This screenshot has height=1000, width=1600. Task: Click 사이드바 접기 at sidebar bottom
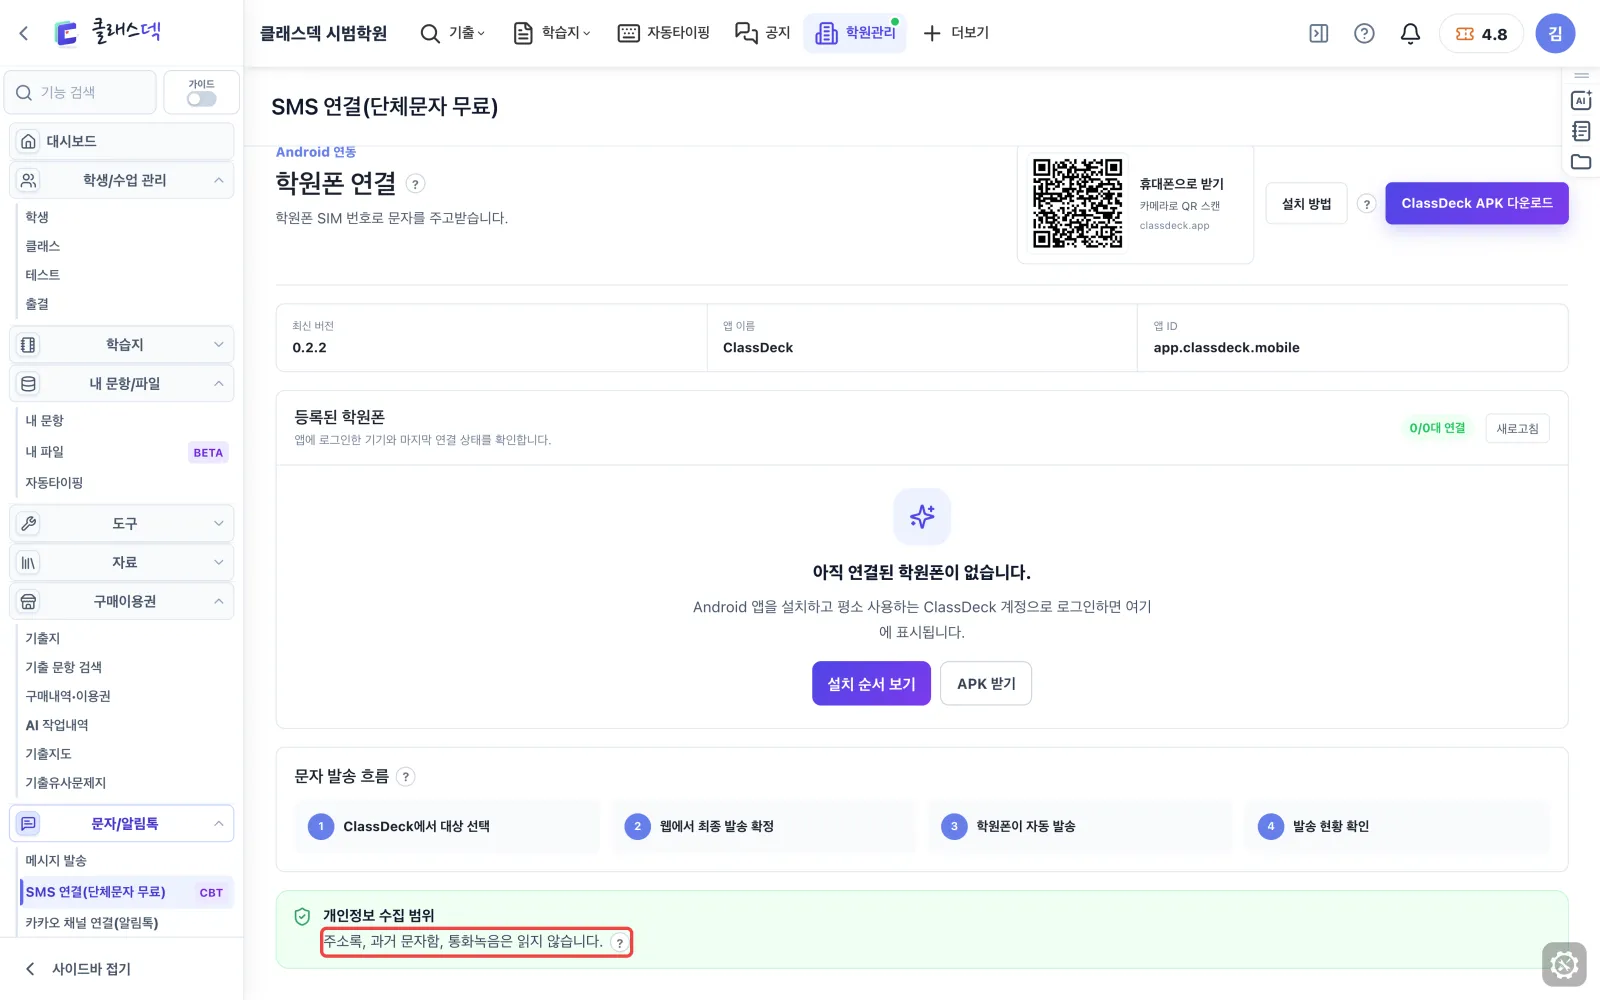coord(78,968)
